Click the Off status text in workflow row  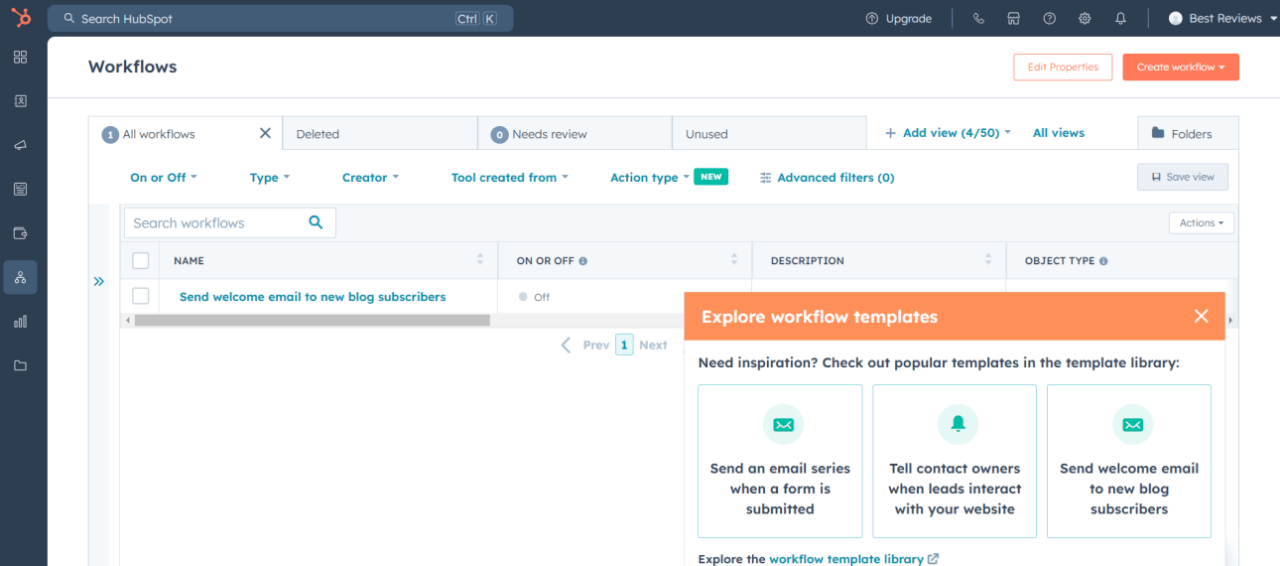pos(542,297)
